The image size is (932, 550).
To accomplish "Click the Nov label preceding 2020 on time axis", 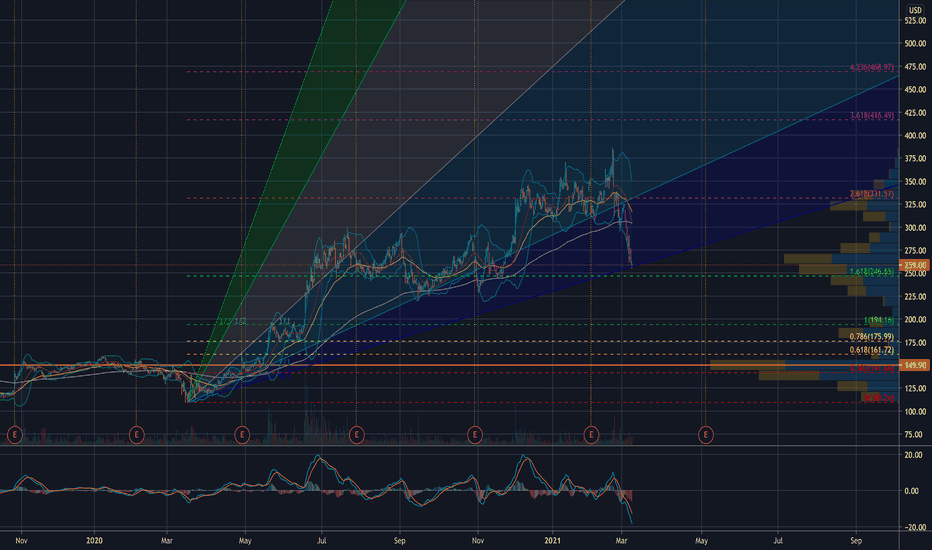I will coord(21,540).
